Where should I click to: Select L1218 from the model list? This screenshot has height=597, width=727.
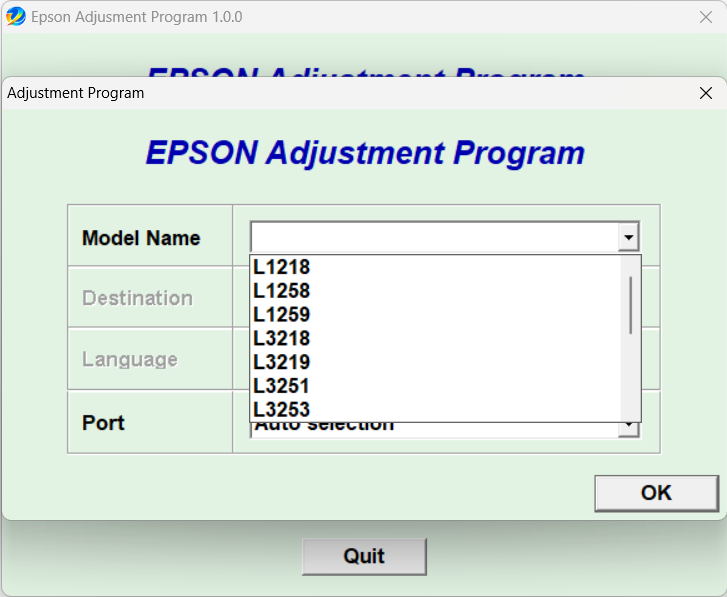pyautogui.click(x=282, y=267)
